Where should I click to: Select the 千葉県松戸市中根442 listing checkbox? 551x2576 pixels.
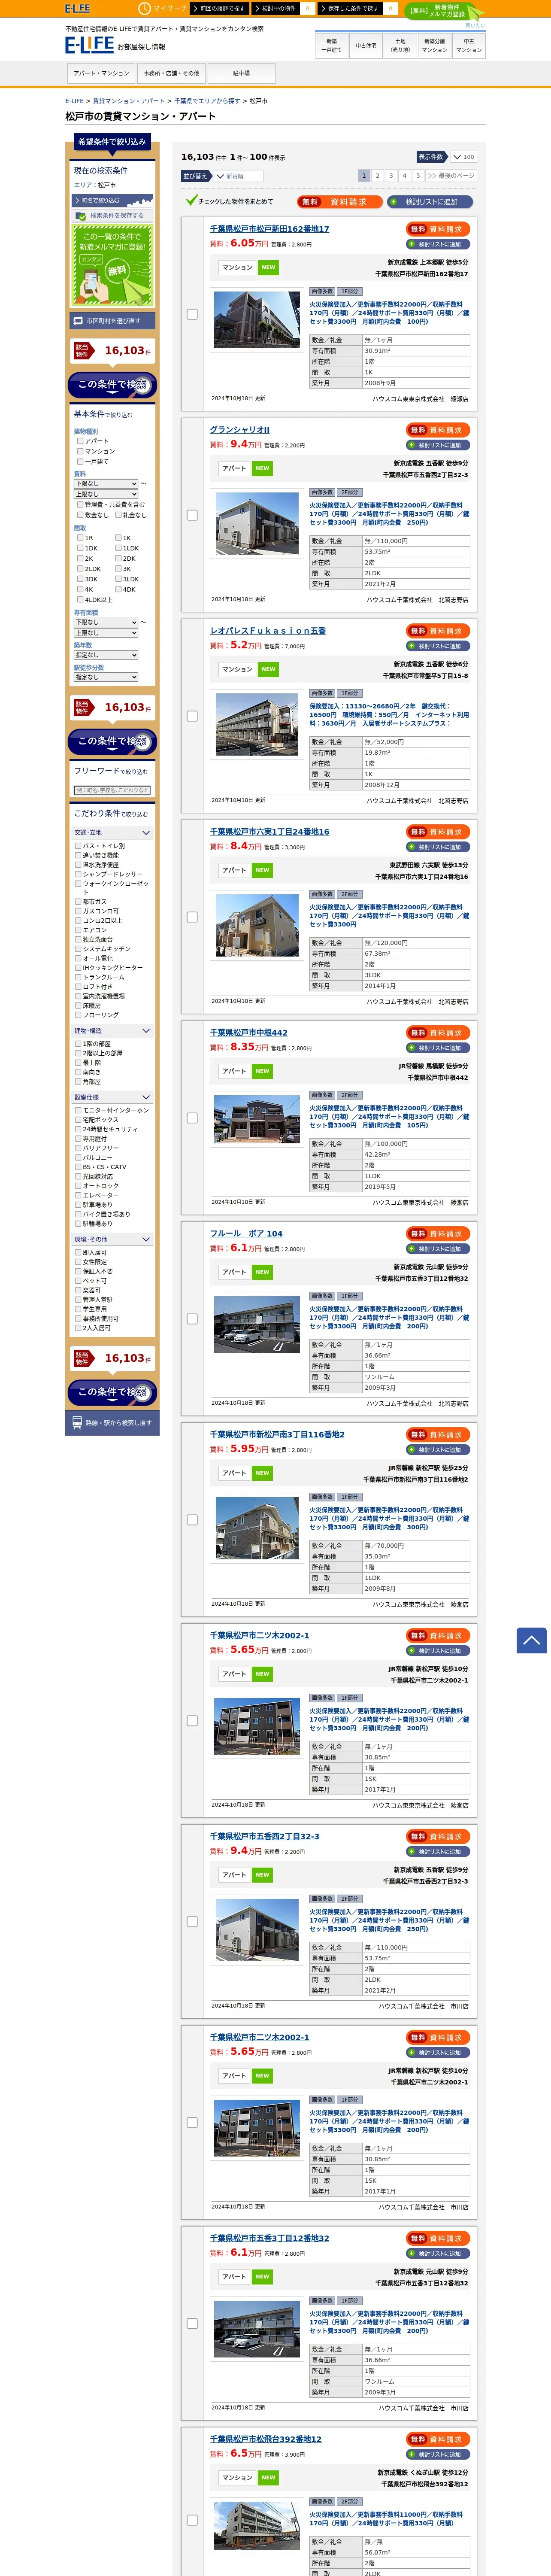tap(192, 1118)
